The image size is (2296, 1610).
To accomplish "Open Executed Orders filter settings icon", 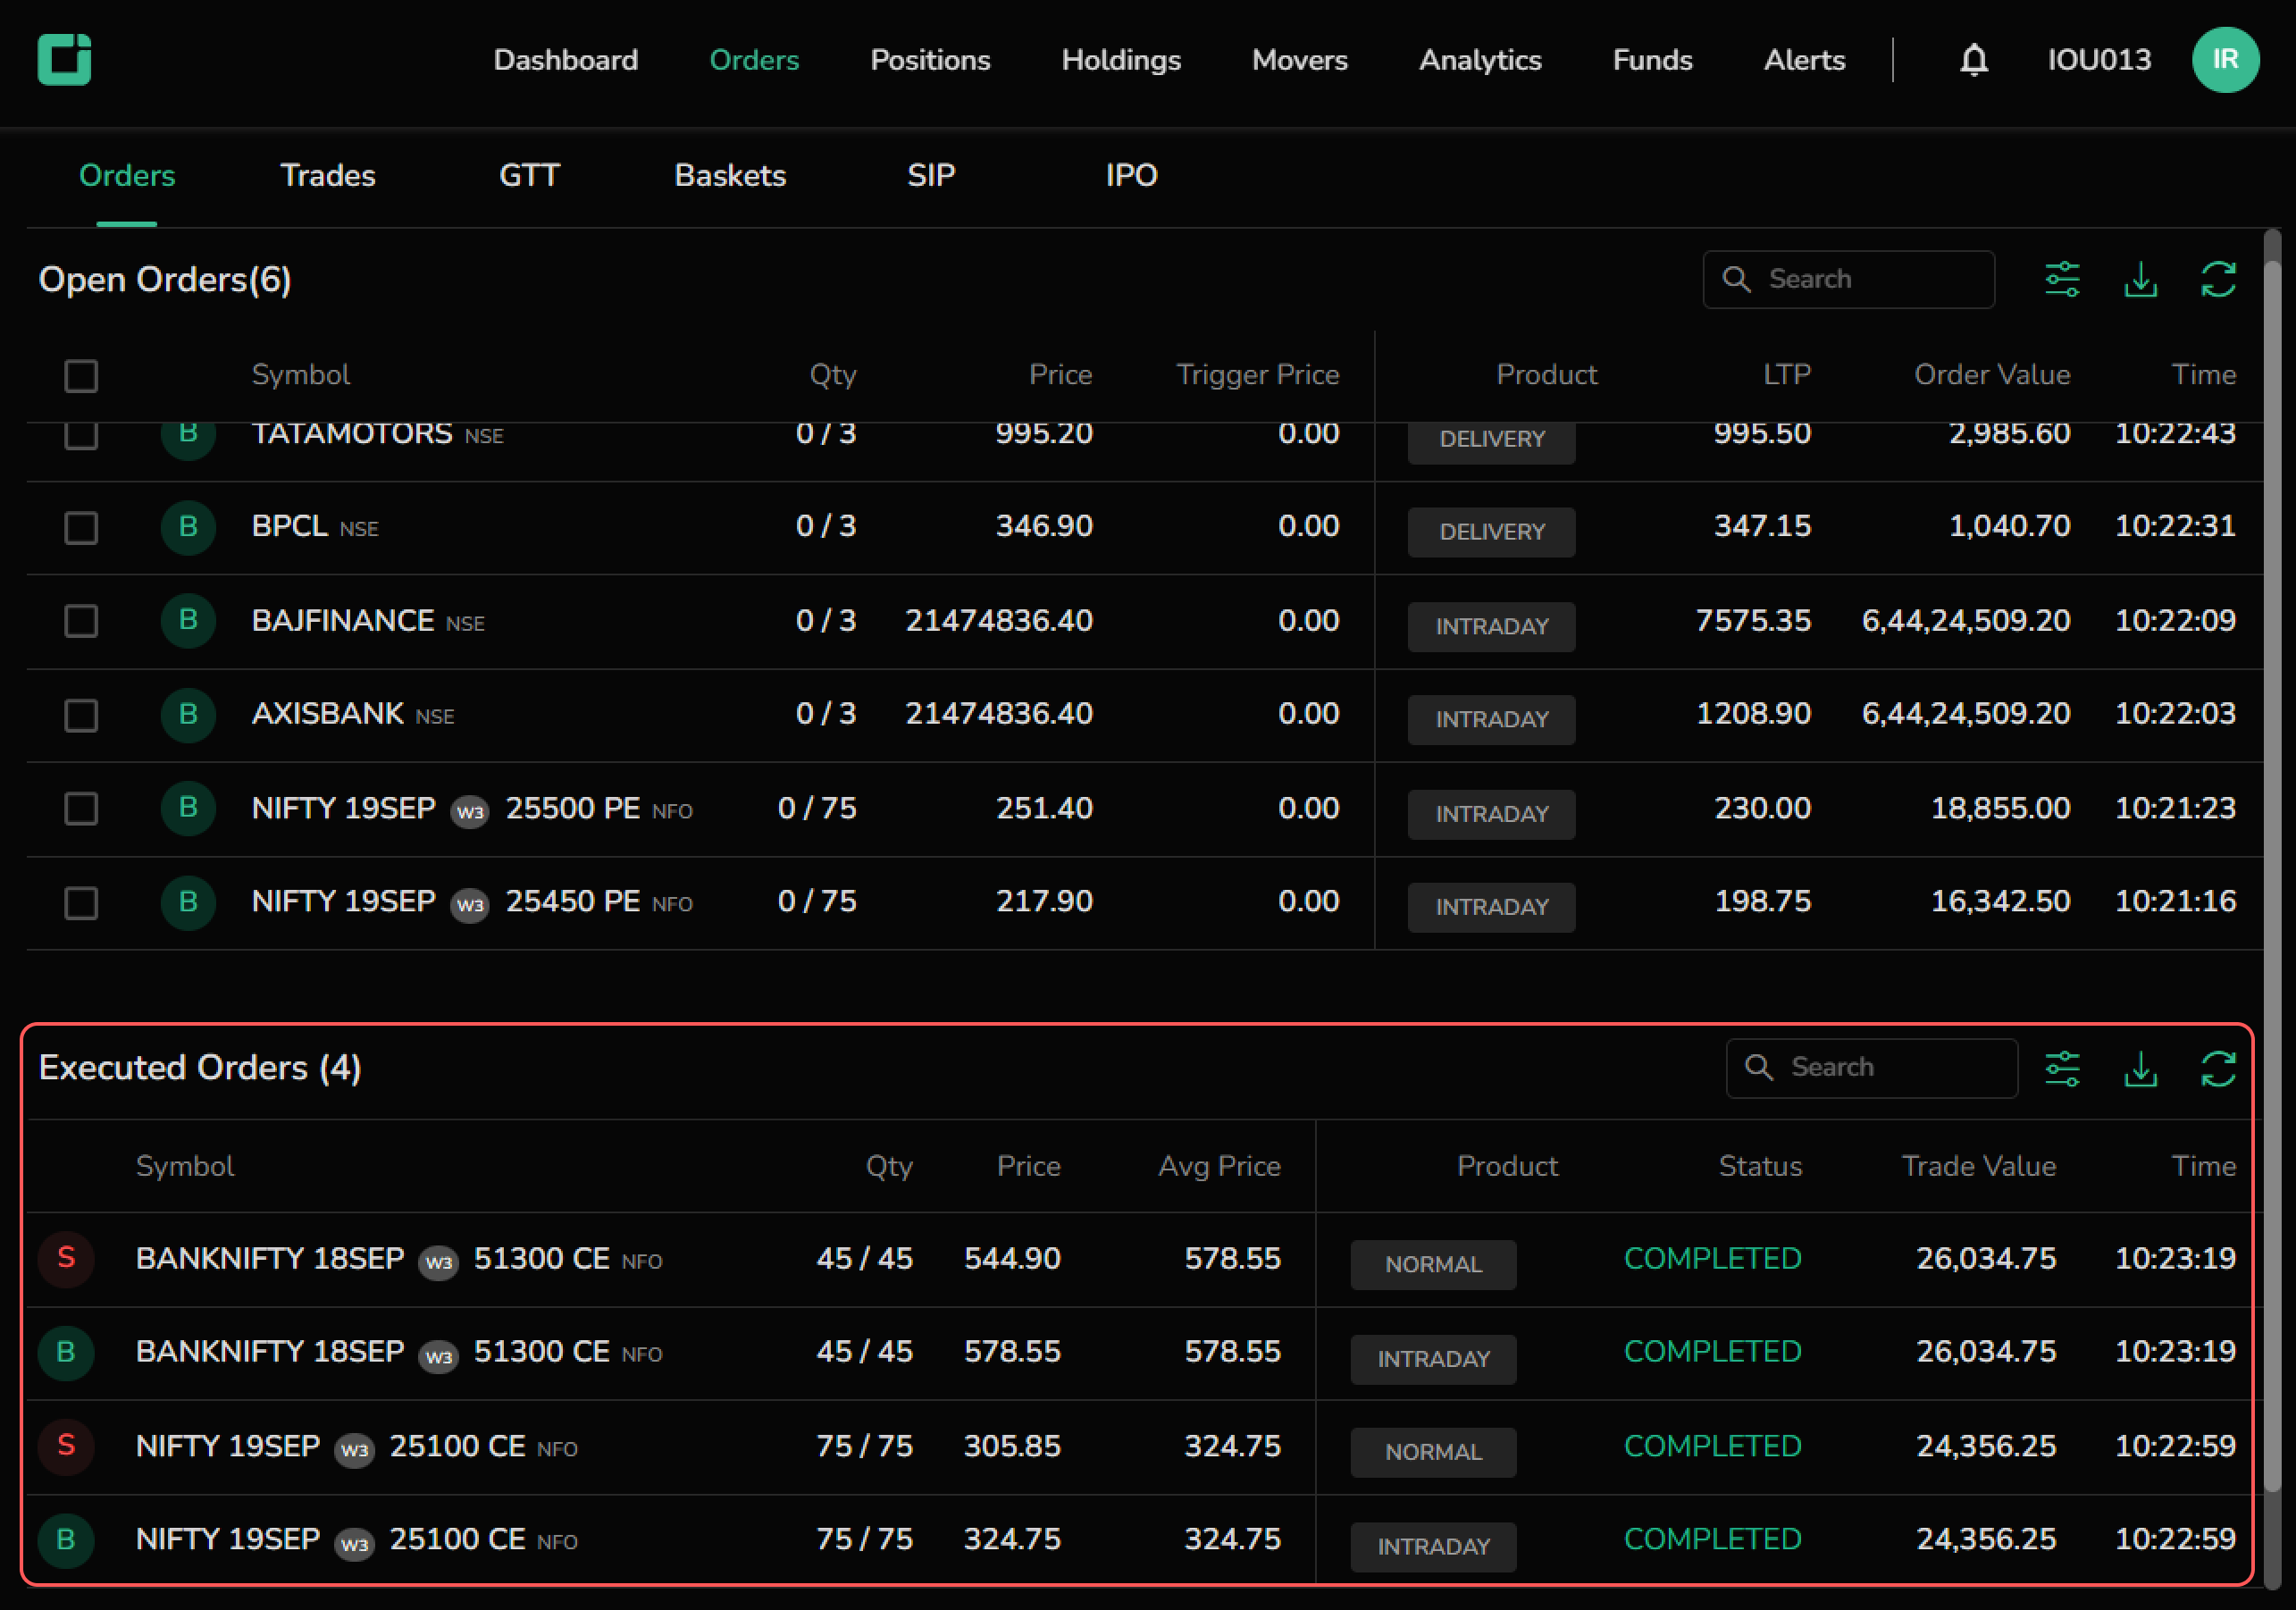I will (x=2062, y=1068).
